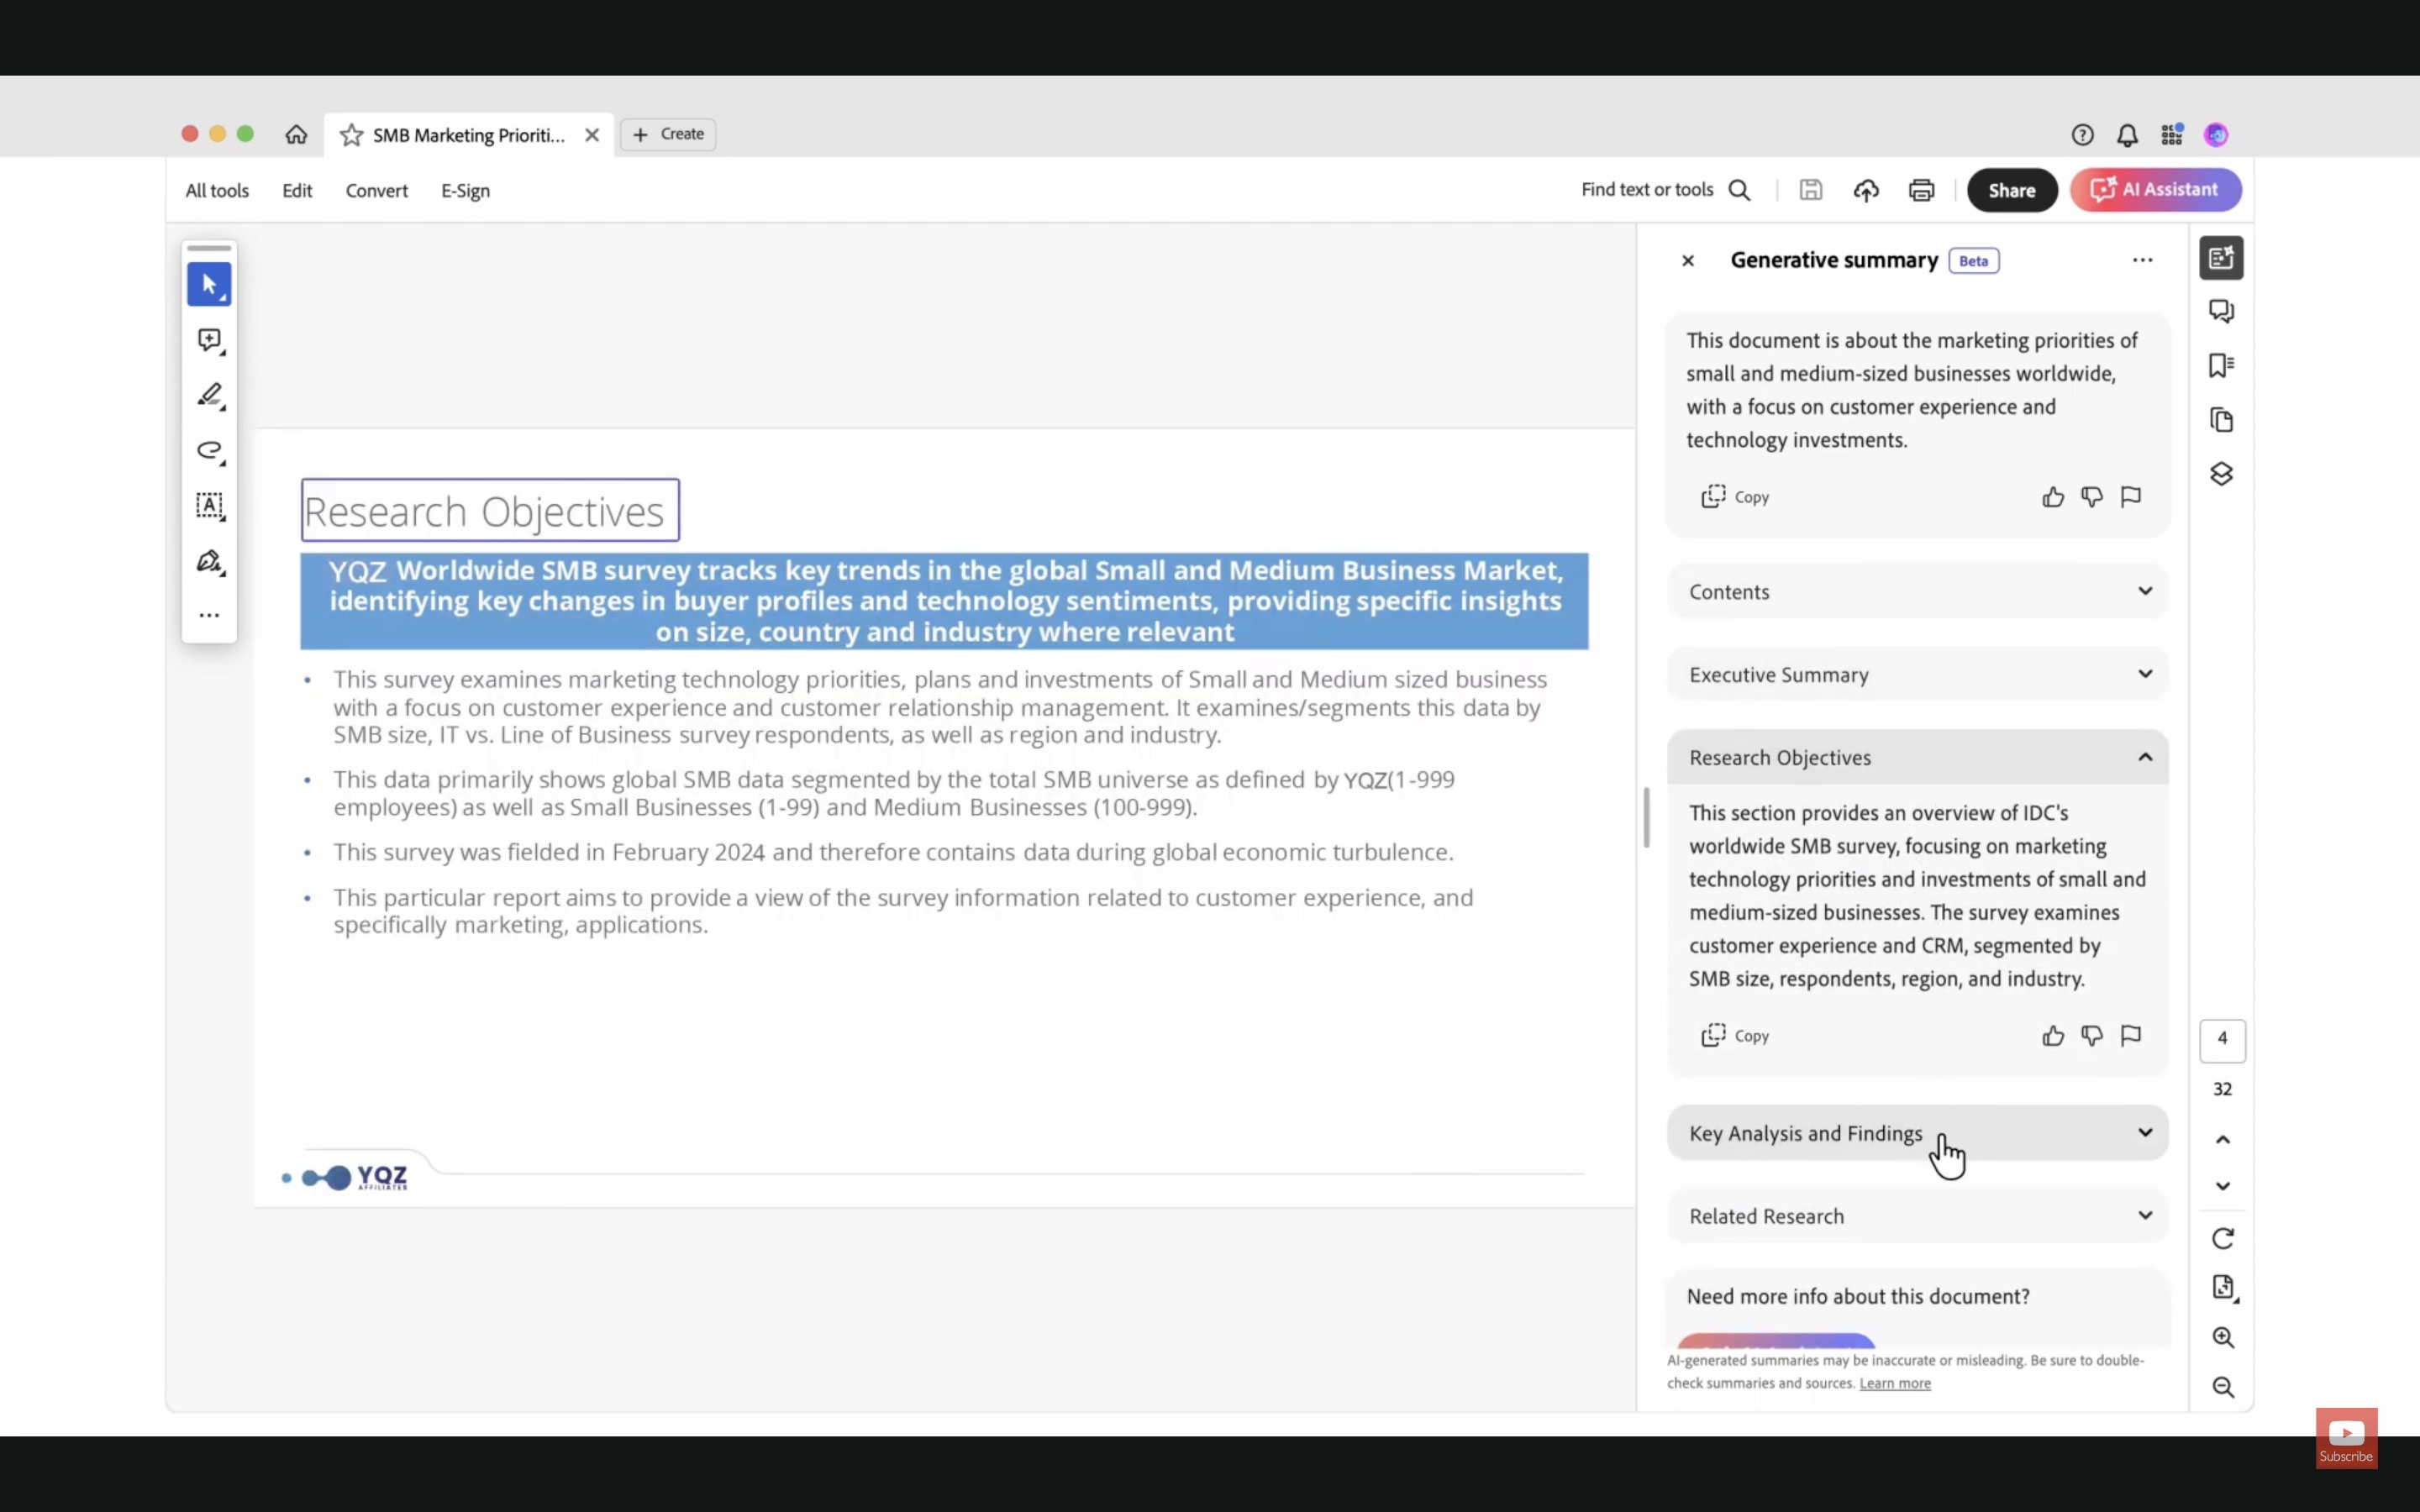Select the arrow selection tool

click(x=209, y=285)
